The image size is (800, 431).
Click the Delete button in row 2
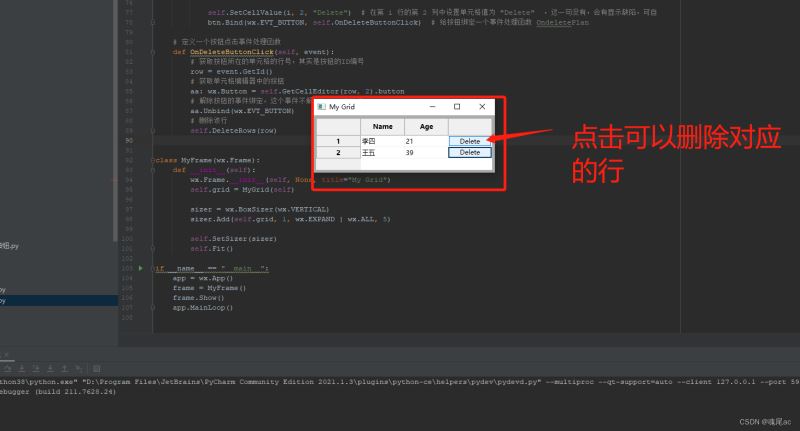(x=470, y=153)
